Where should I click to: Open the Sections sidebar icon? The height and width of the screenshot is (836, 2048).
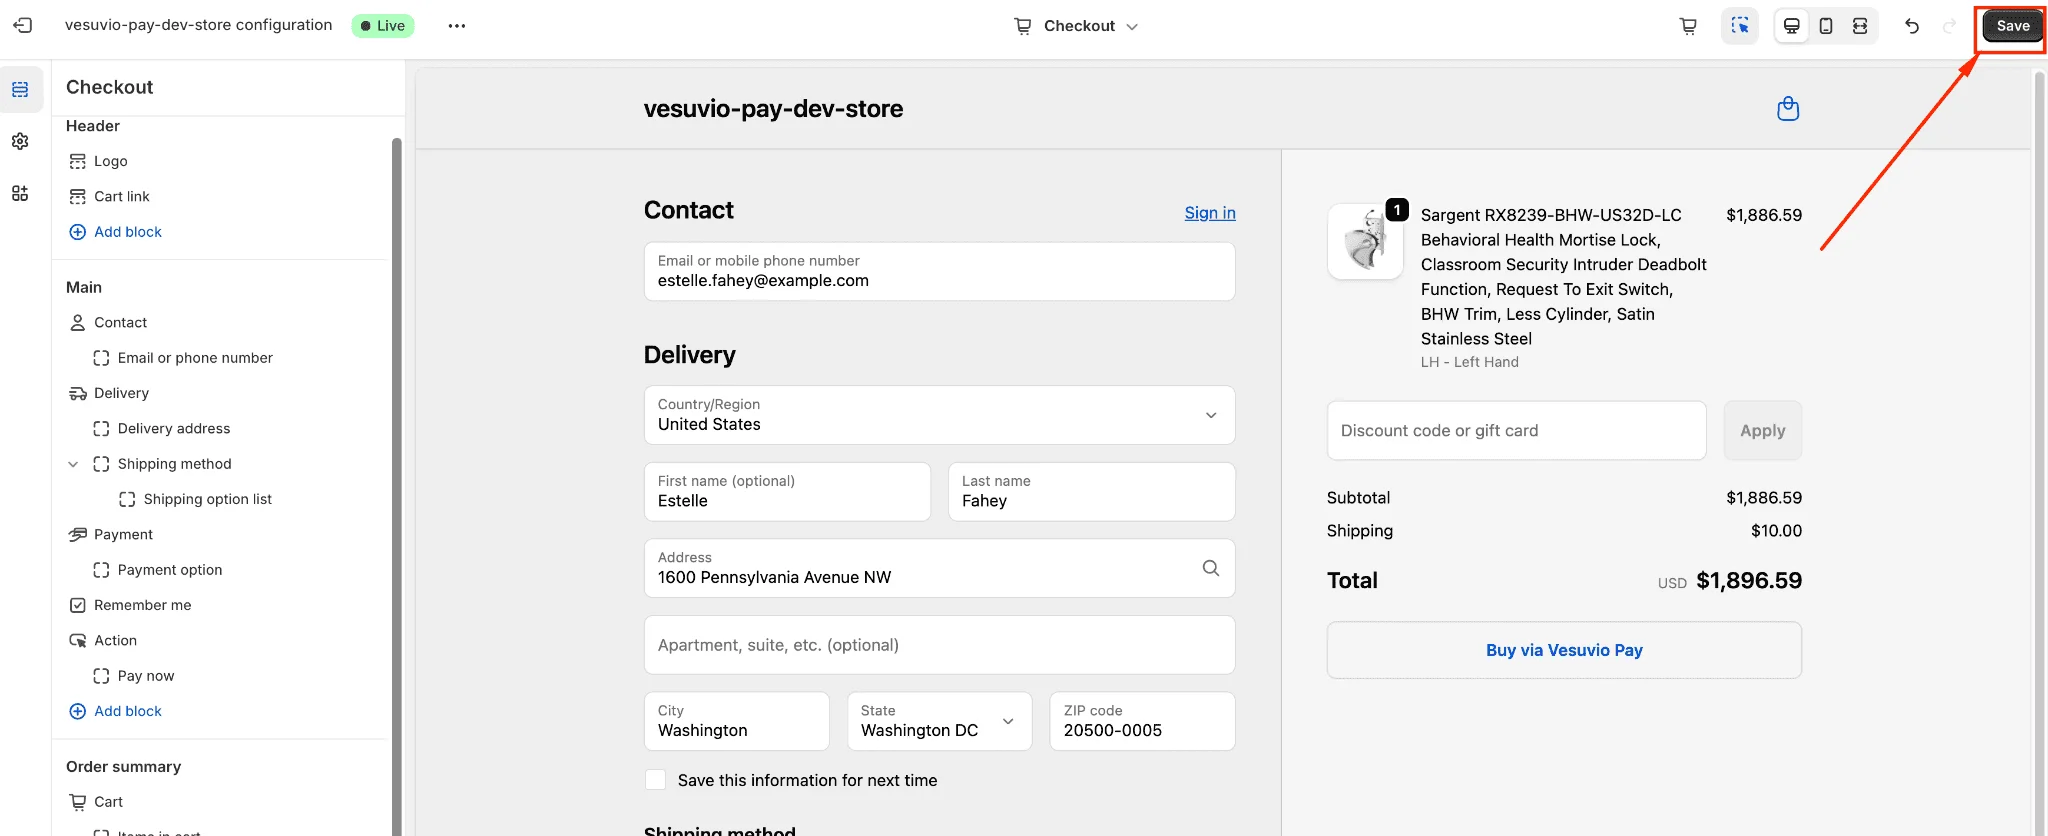(x=20, y=90)
